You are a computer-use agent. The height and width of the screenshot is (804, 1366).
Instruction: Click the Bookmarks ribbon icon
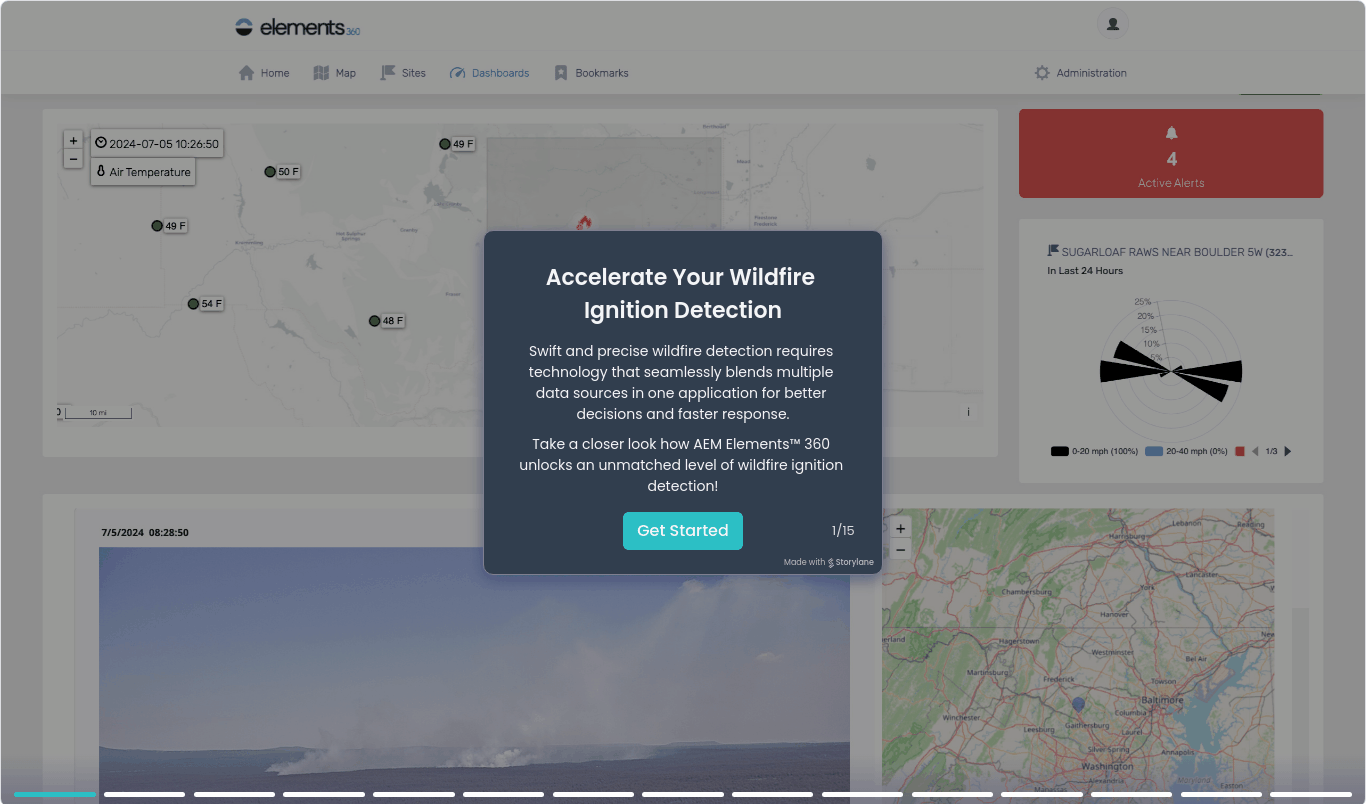560,71
